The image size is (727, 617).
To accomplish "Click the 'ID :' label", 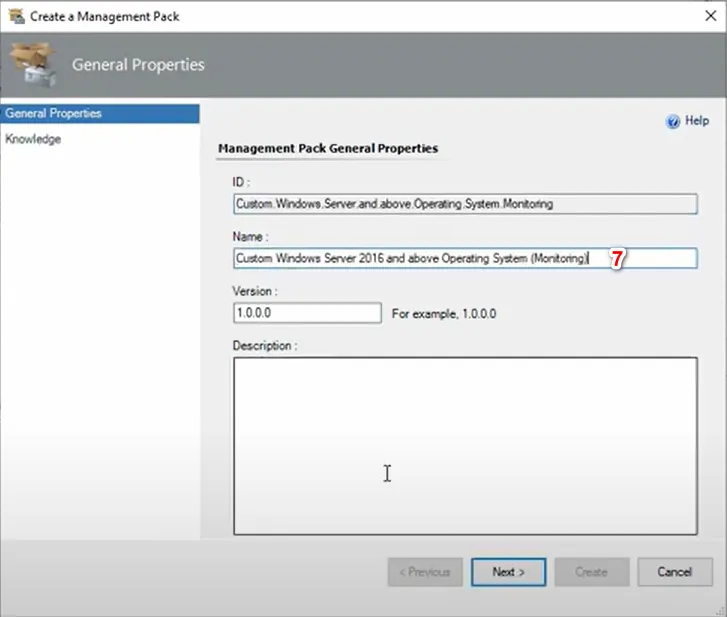I will click(x=241, y=182).
